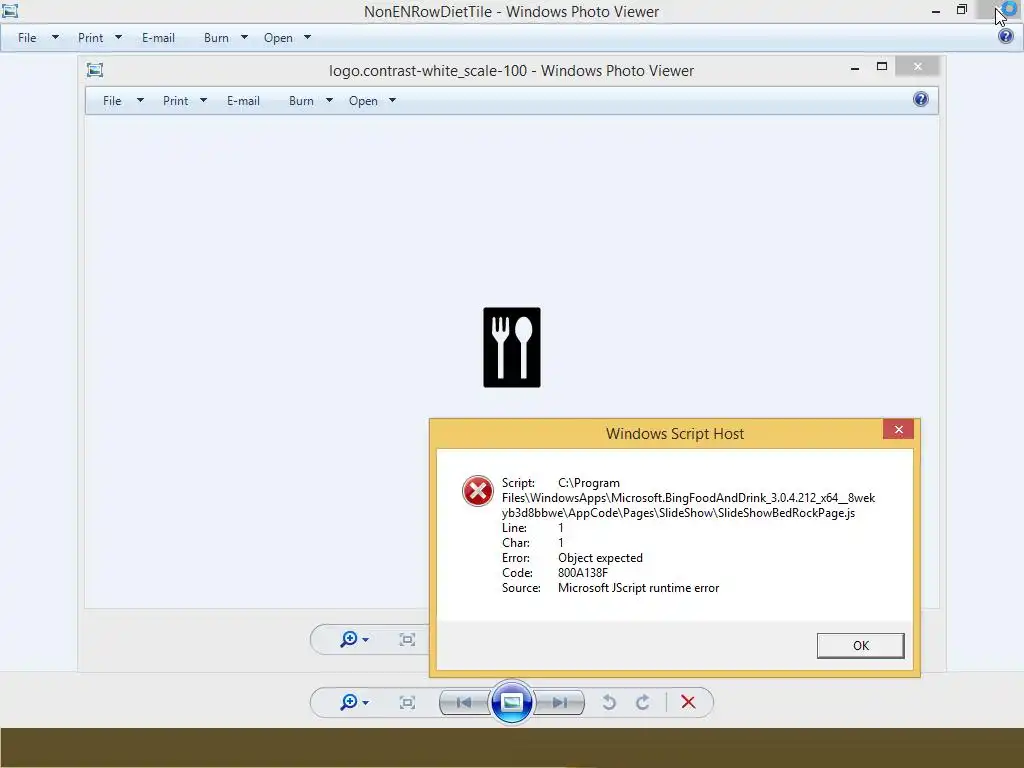This screenshot has height=768, width=1024.
Task: Click the red error icon in script dialog
Action: tap(477, 491)
